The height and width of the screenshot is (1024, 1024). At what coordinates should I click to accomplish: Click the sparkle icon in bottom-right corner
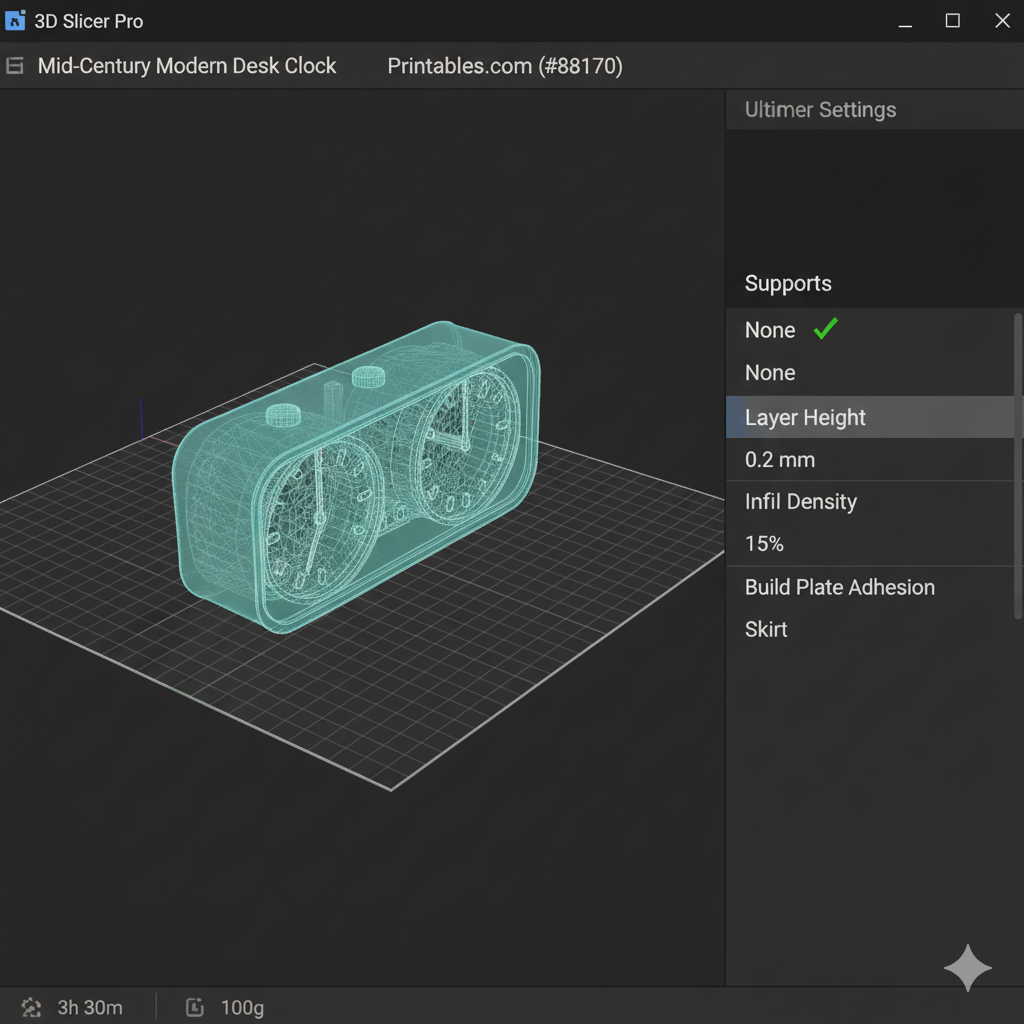point(967,967)
